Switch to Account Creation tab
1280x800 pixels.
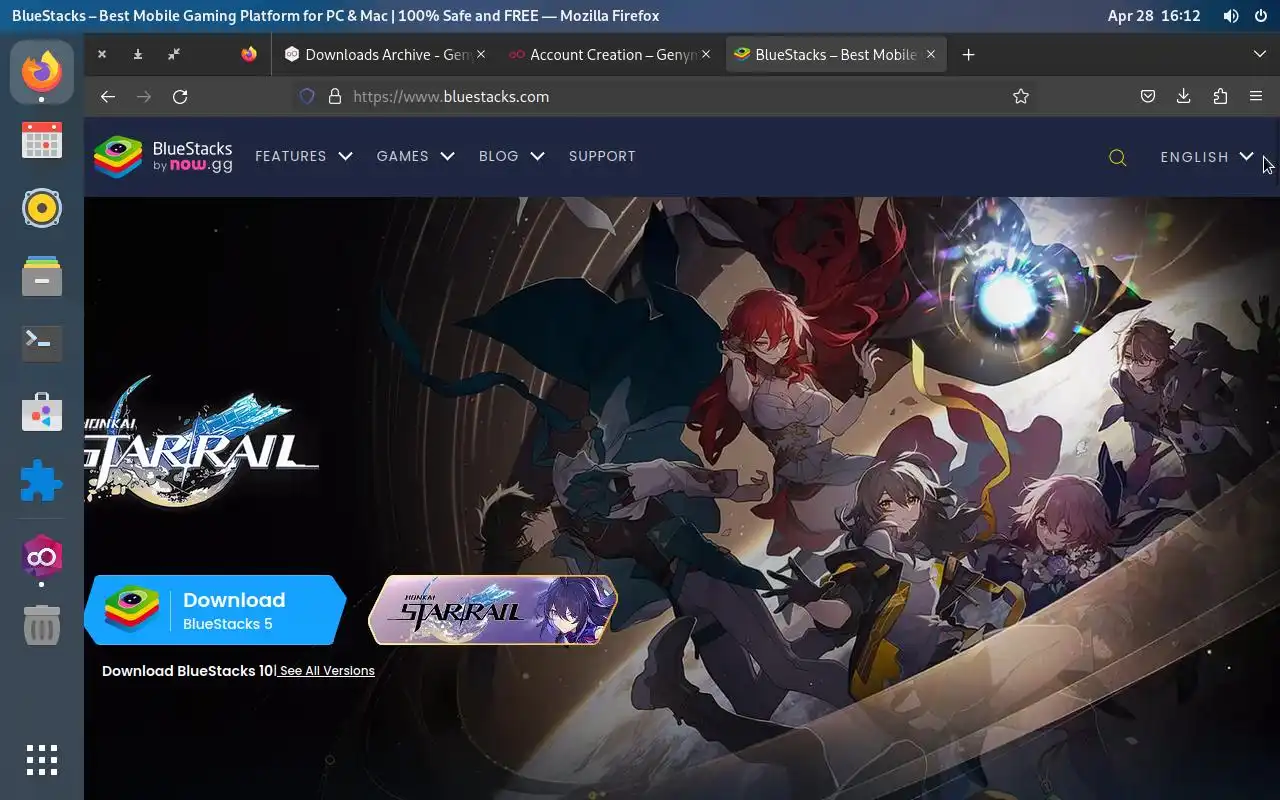610,55
